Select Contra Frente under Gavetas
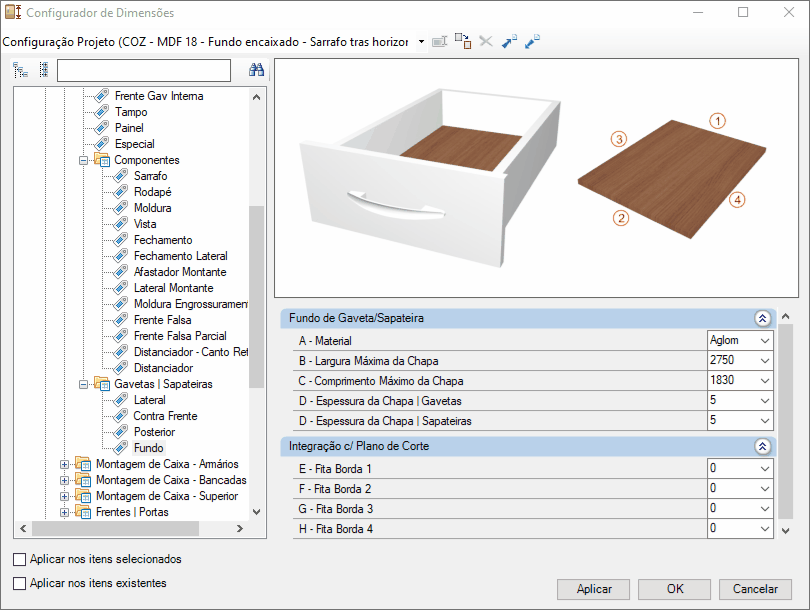 pyautogui.click(x=165, y=416)
